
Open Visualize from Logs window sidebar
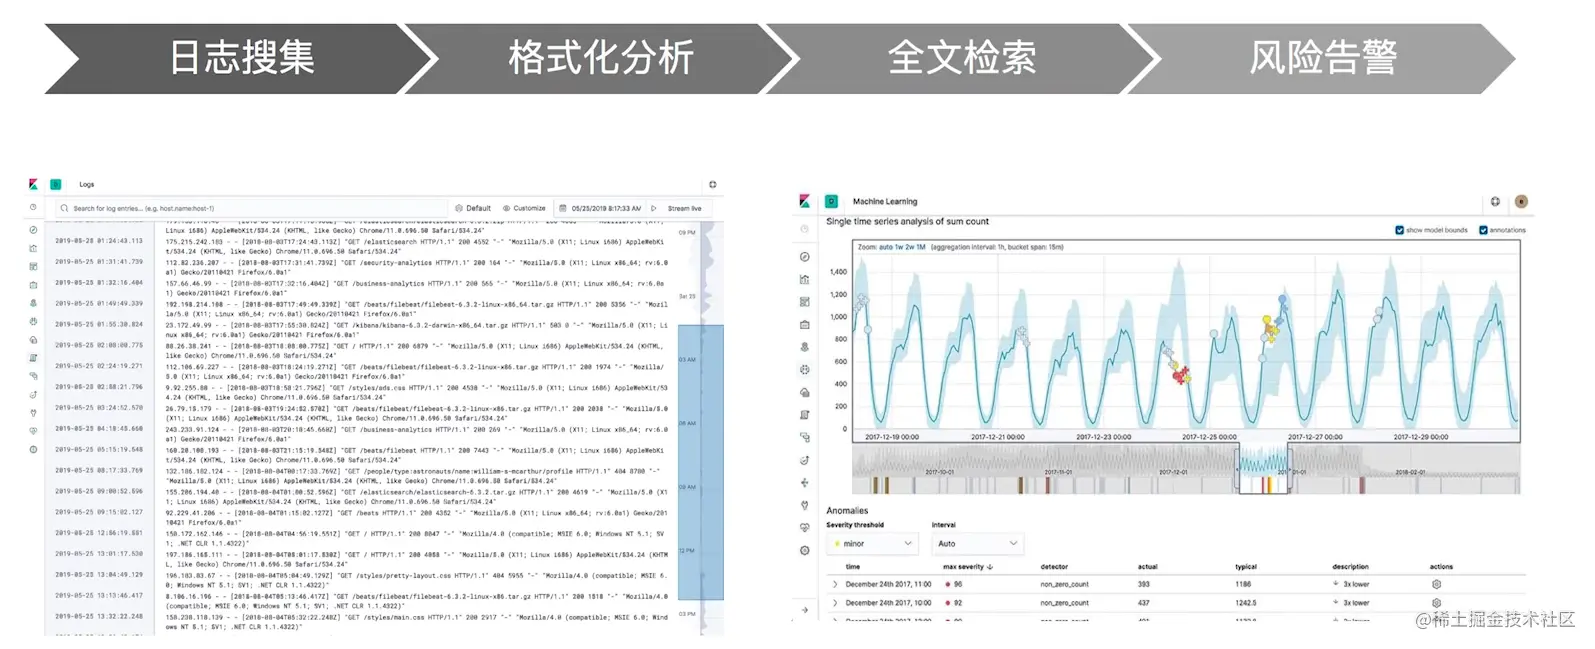pos(33,248)
